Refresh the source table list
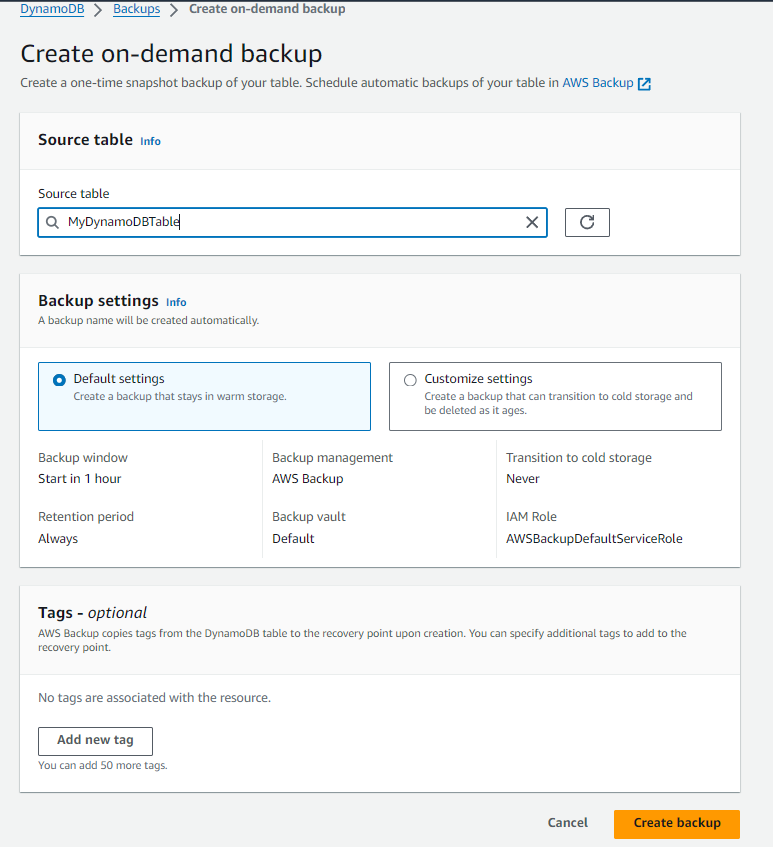The height and width of the screenshot is (847, 773). 587,222
